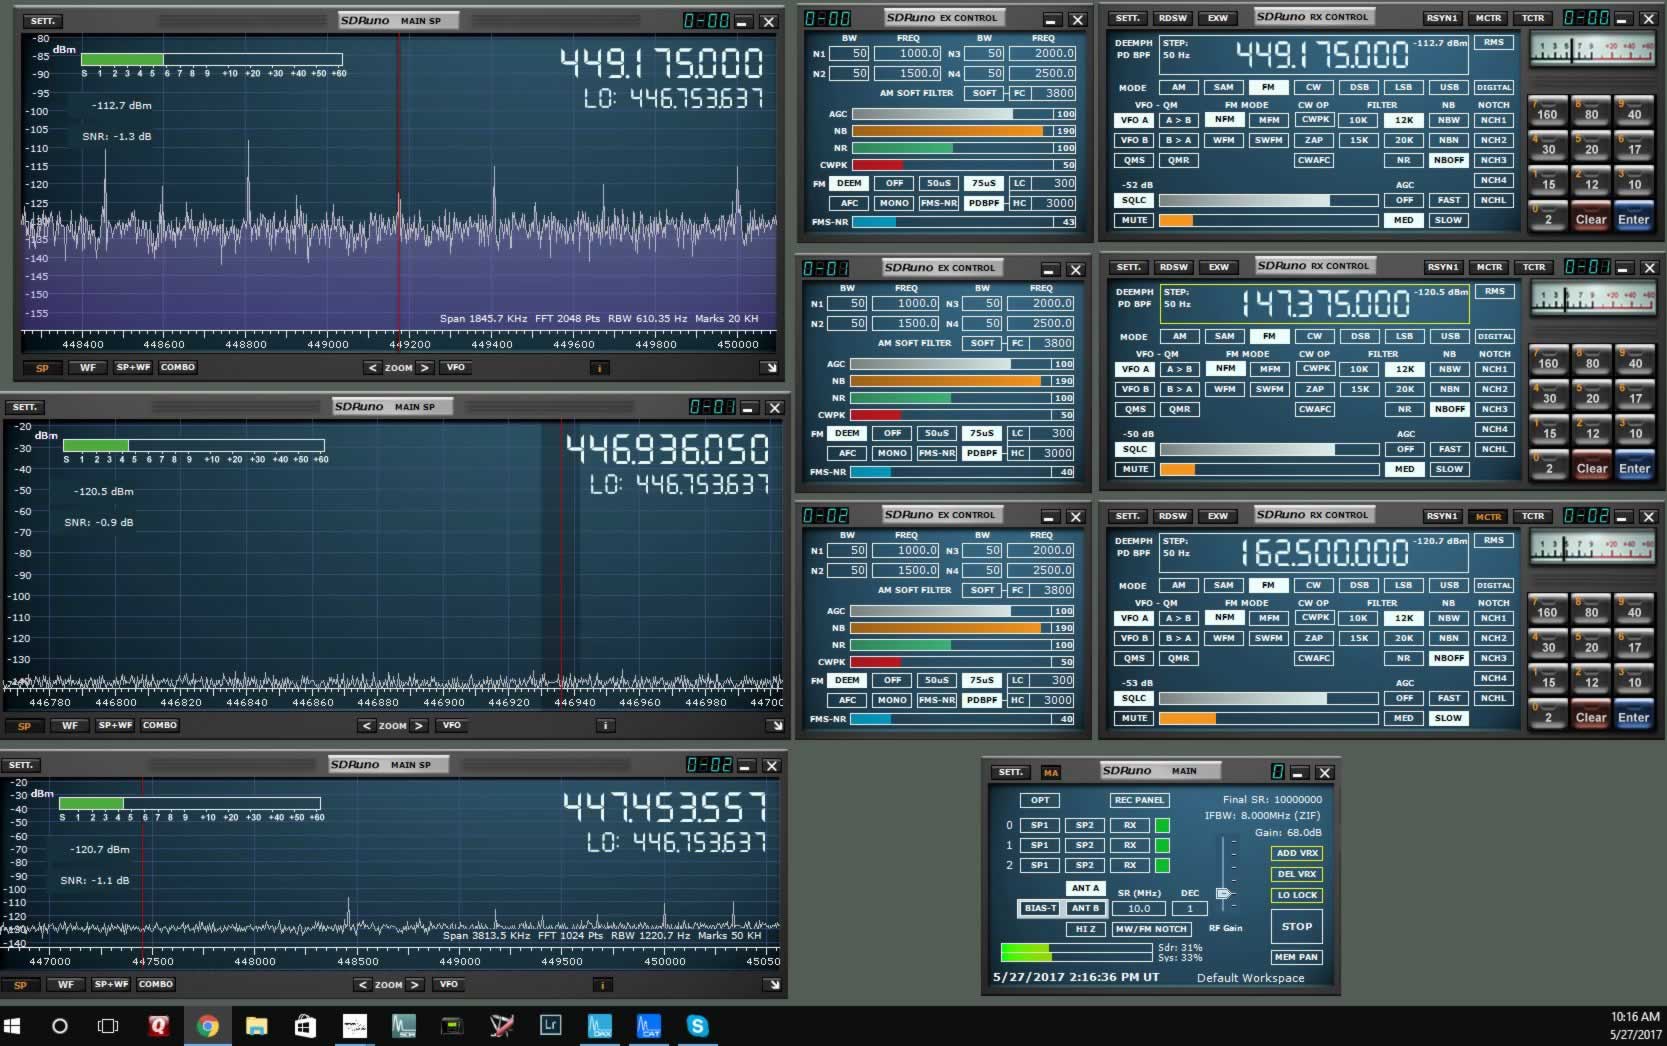Screen dimensions: 1667x1046
Task: Click the zoom-in '>' arrow in the 0-00 Main SP window
Action: tap(425, 368)
